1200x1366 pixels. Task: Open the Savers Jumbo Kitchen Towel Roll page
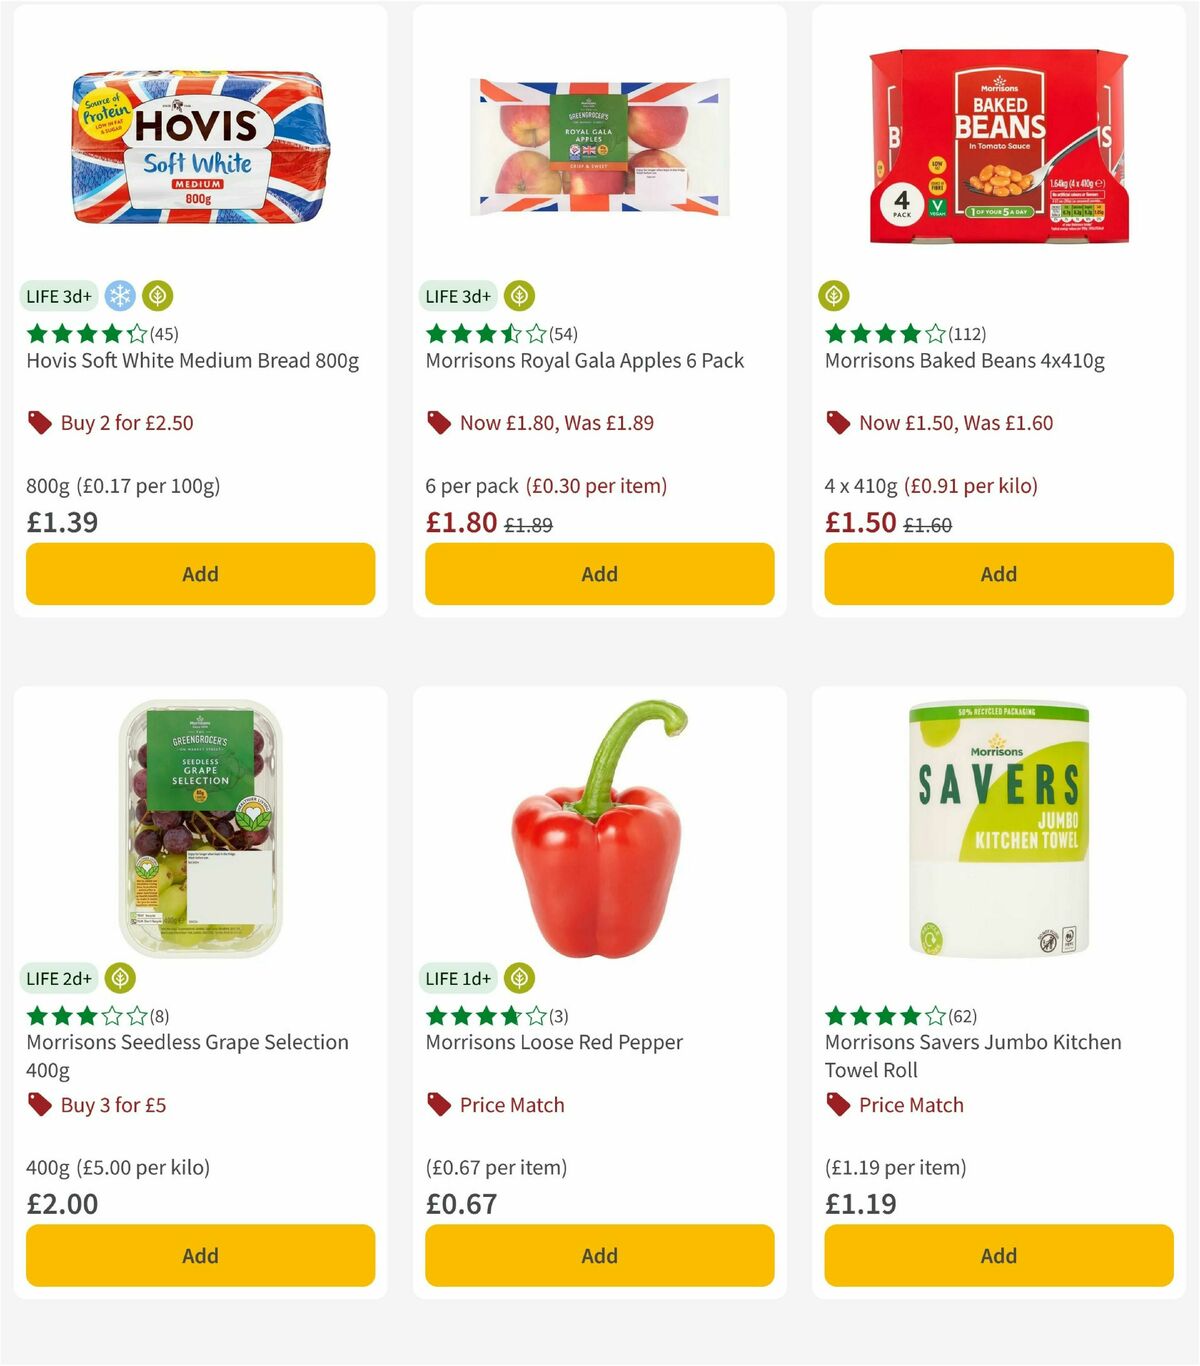pyautogui.click(x=972, y=1055)
